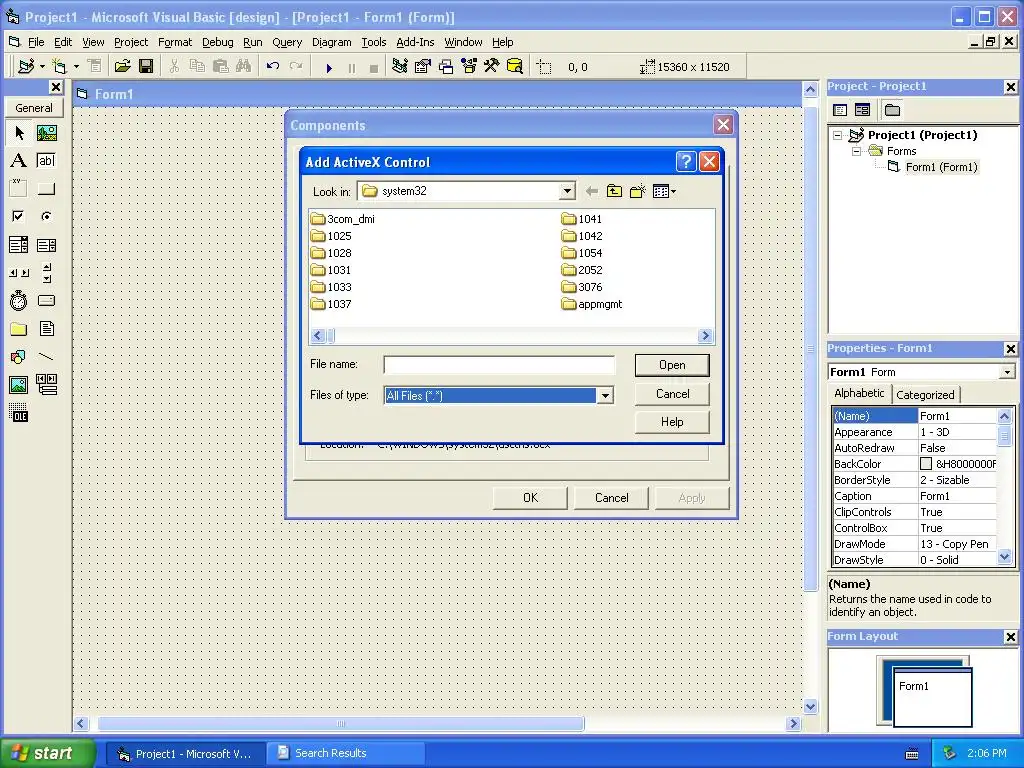Open the Object Browser toolbar icon
Image resolution: width=1024 pixels, height=768 pixels.
[469, 67]
